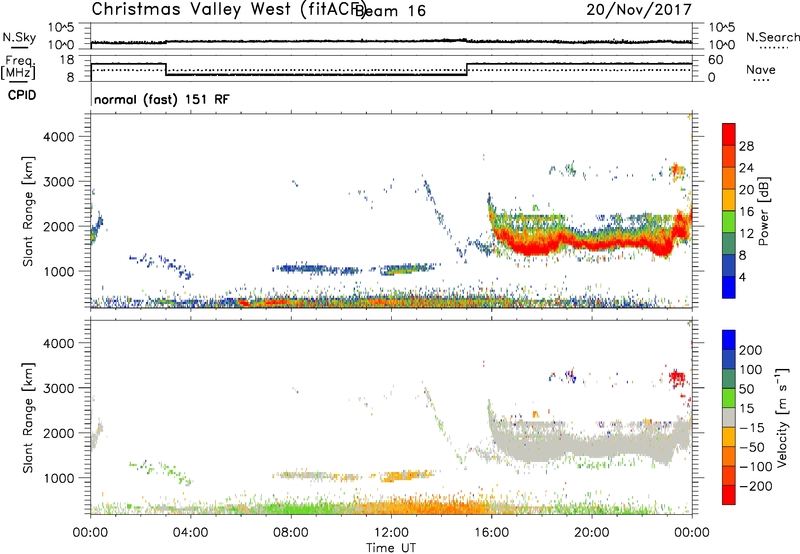Click the "Beam 16" label in header
The image size is (800, 554).
[390, 11]
